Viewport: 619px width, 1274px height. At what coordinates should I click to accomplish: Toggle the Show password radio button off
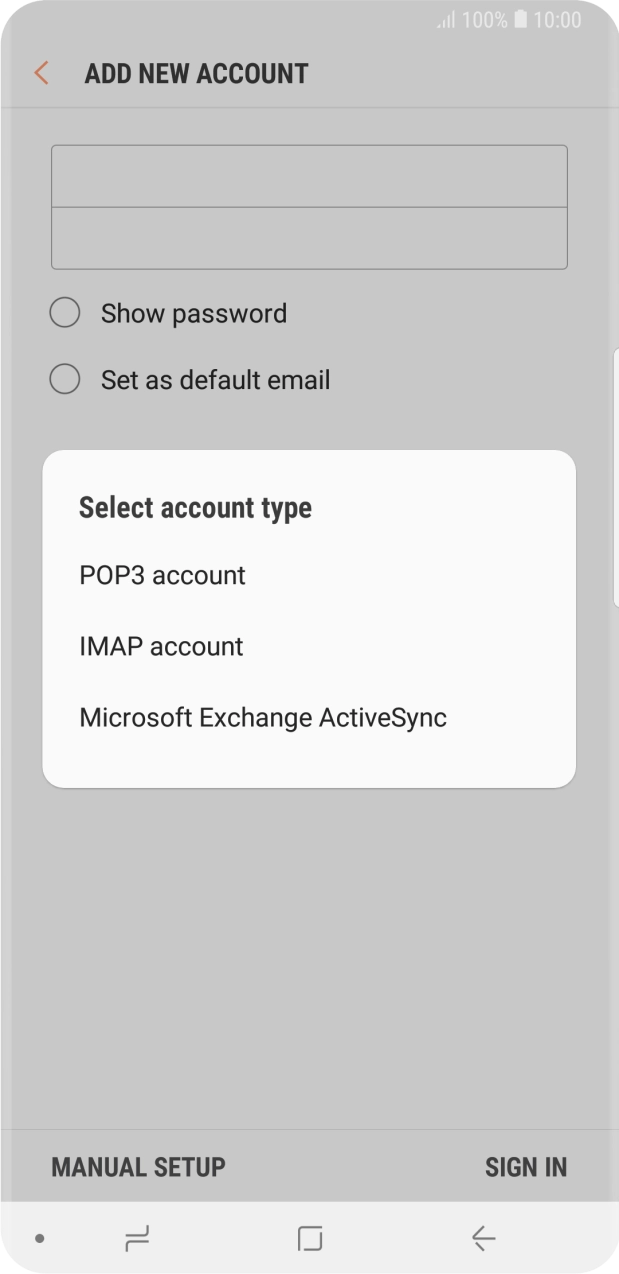tap(64, 312)
